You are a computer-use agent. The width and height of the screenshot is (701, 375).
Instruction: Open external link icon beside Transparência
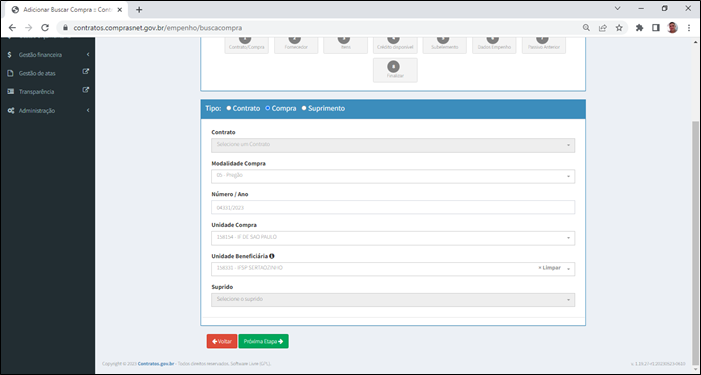(x=85, y=90)
